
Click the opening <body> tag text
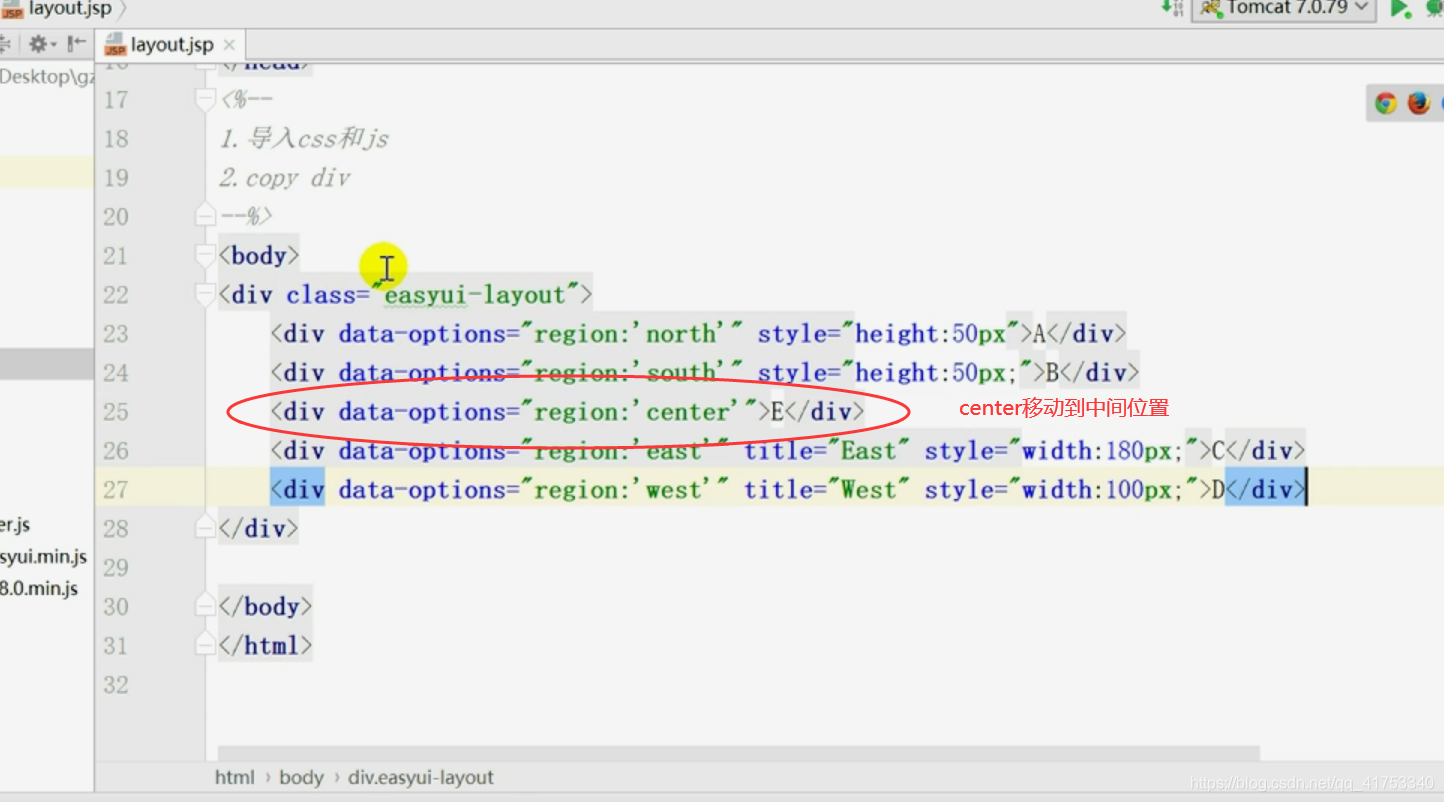pyautogui.click(x=259, y=256)
